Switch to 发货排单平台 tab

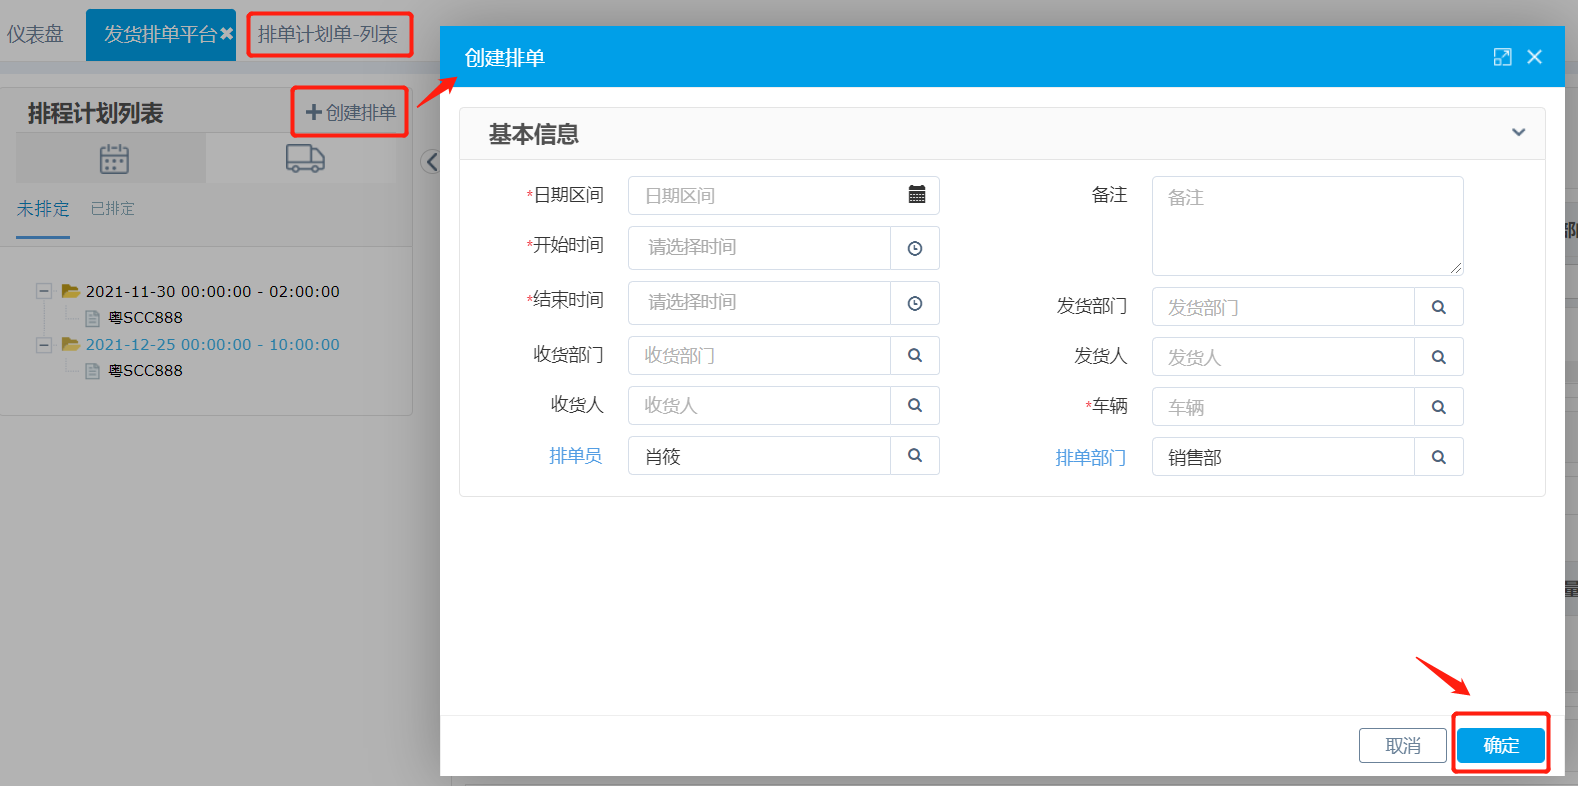(x=160, y=34)
